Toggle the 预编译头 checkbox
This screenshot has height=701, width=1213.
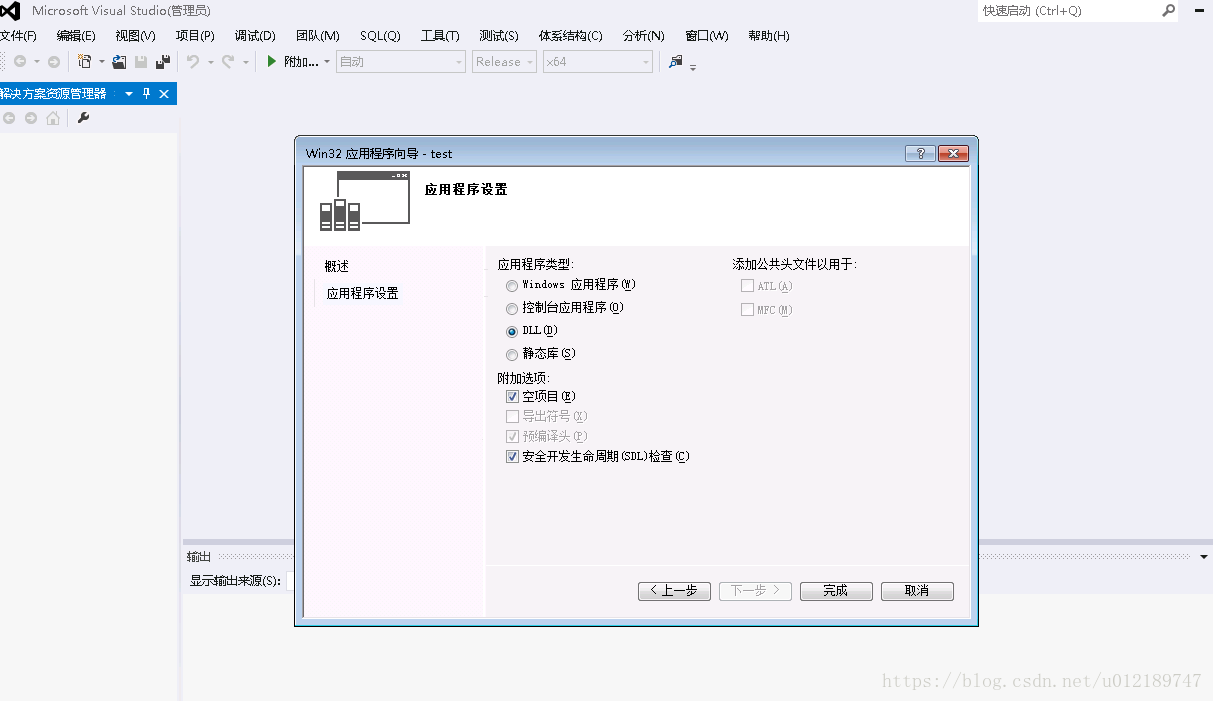click(512, 436)
